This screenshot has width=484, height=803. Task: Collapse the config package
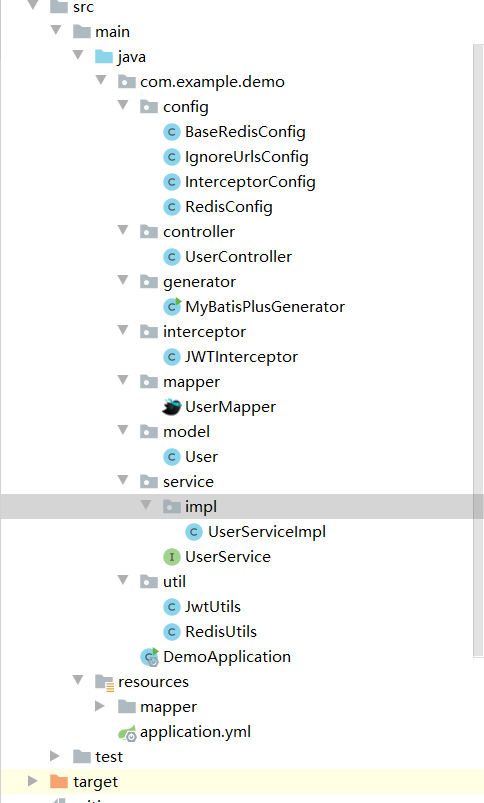pos(123,105)
